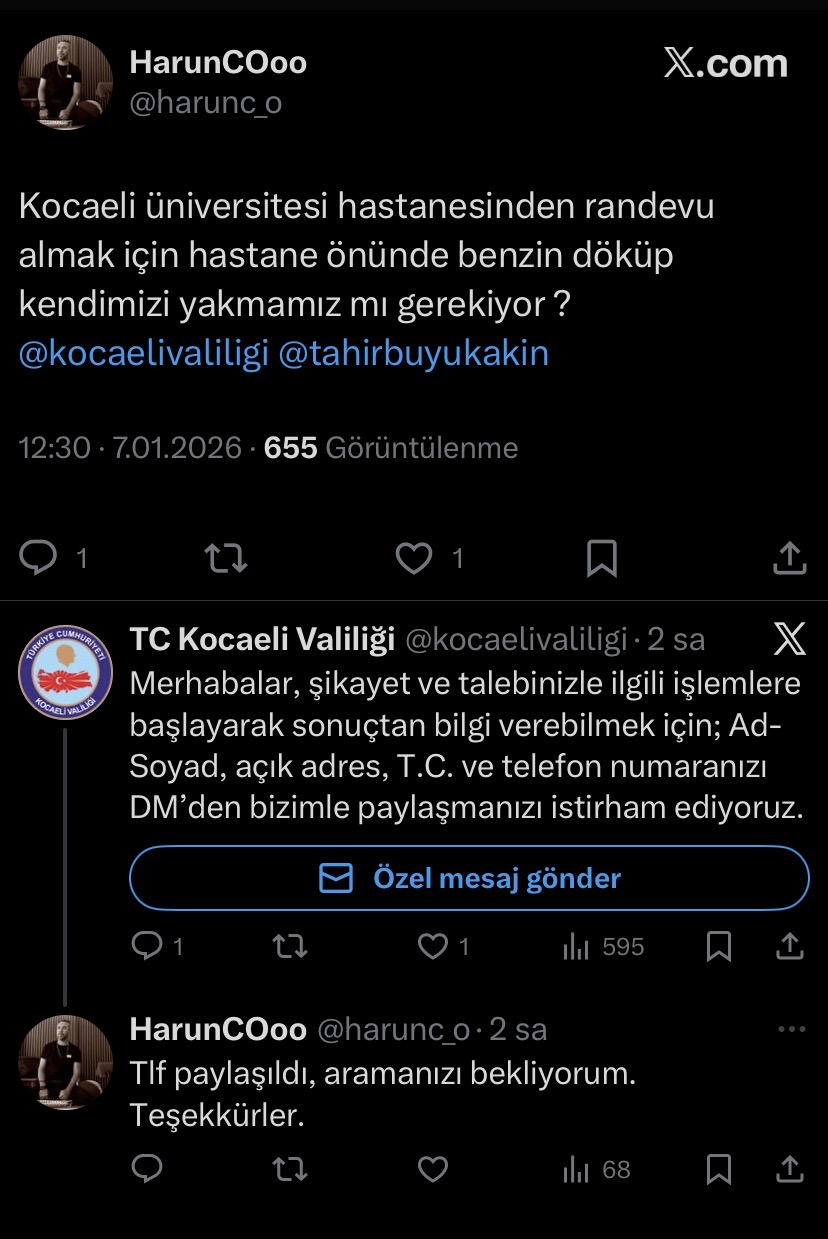Retweet the Kocaeli Valiliği reply
Screen dimensions: 828x1239
pos(290,946)
